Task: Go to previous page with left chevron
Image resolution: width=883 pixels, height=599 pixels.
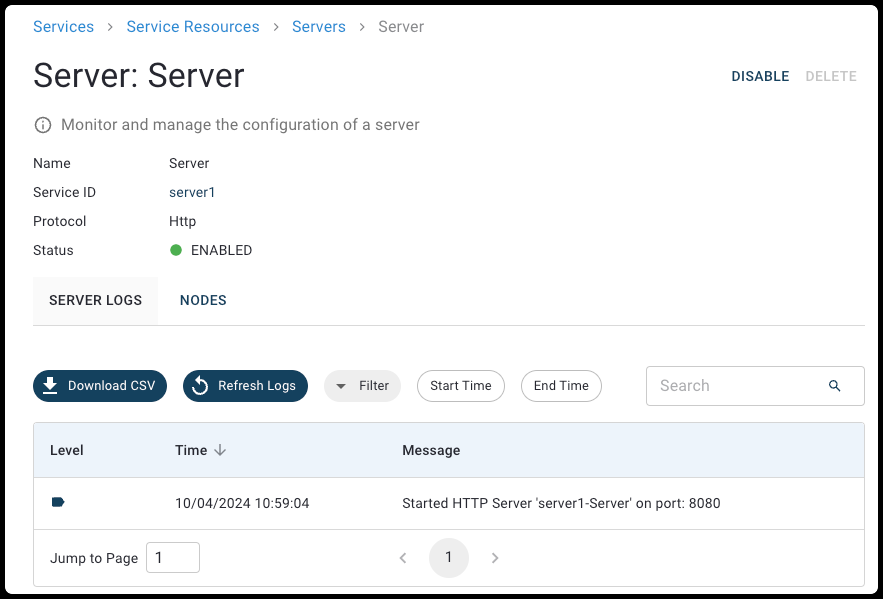Action: (x=403, y=558)
